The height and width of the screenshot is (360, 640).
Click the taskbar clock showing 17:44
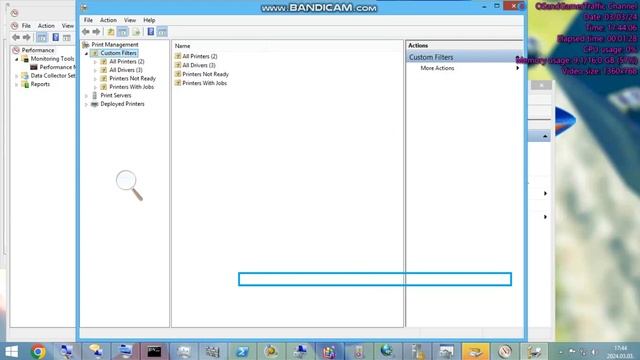pos(620,352)
